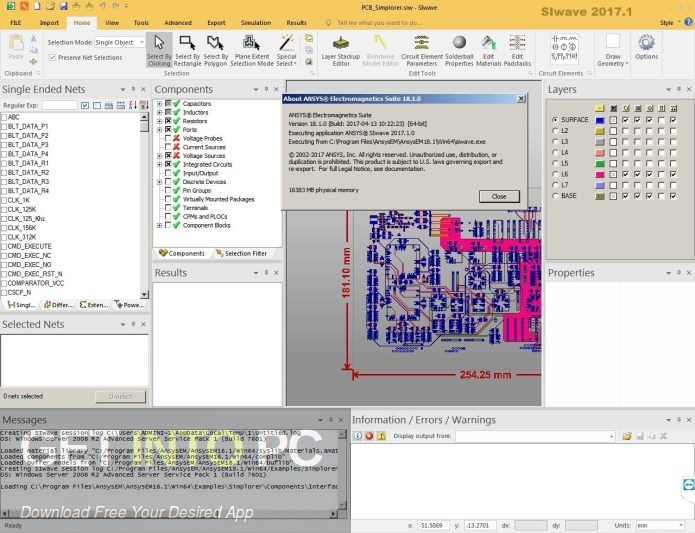Expand the Integrated Circuits tree node

pyautogui.click(x=159, y=164)
